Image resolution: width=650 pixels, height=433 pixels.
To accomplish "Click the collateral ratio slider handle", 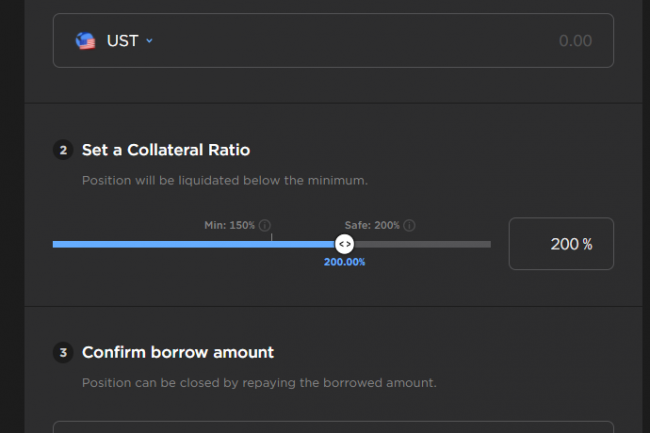I will (x=344, y=244).
